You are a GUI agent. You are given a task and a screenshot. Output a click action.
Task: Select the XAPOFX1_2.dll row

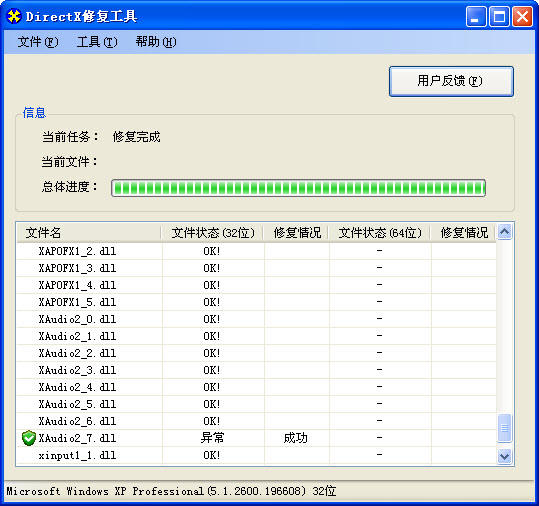256,251
